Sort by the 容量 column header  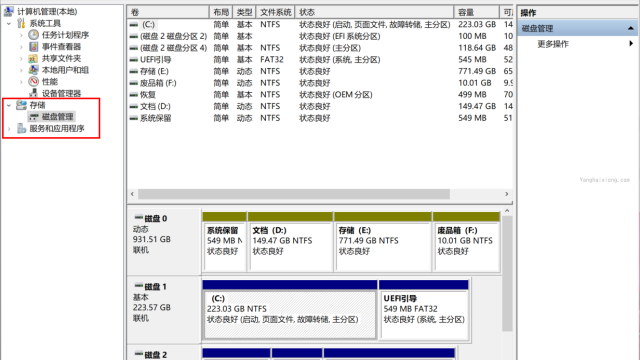[476, 12]
